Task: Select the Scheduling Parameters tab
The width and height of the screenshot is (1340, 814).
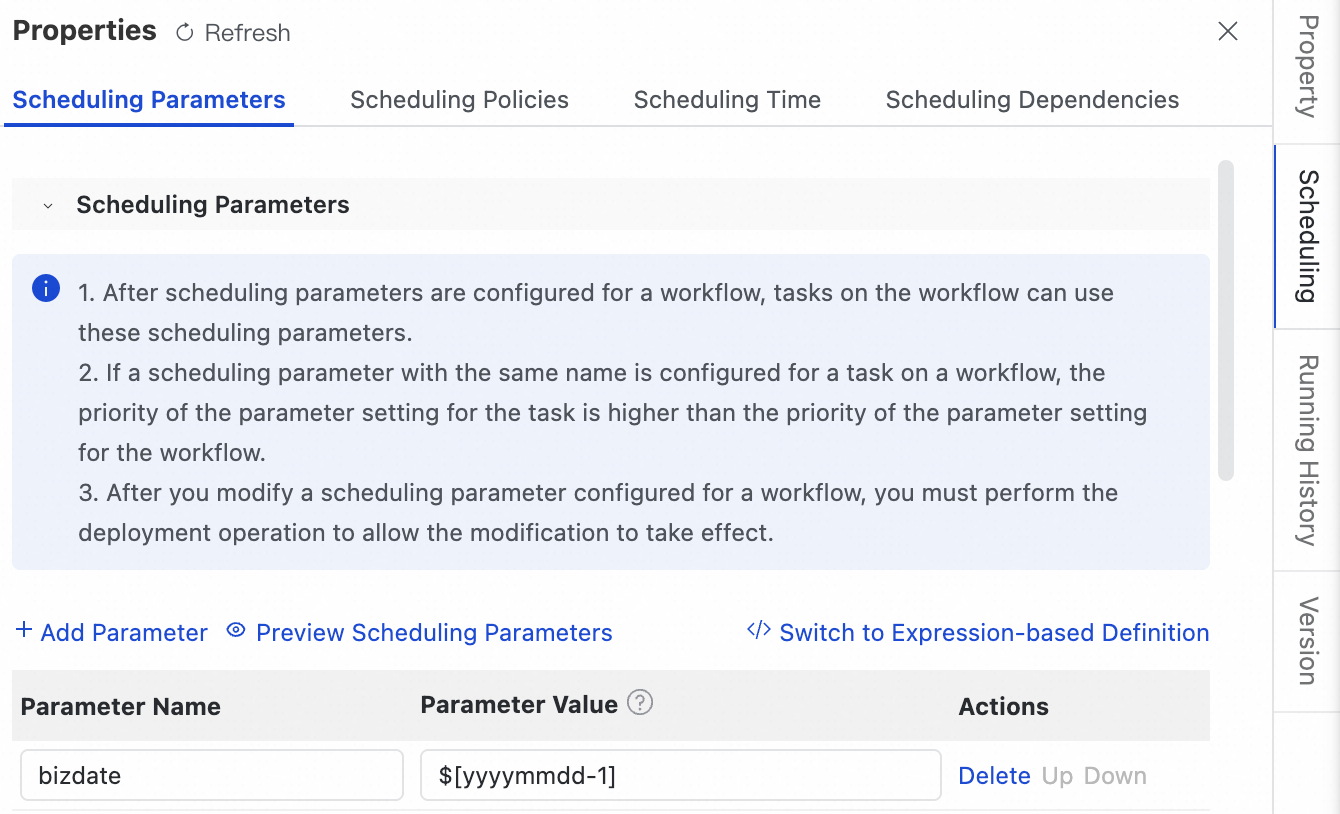Action: [149, 100]
